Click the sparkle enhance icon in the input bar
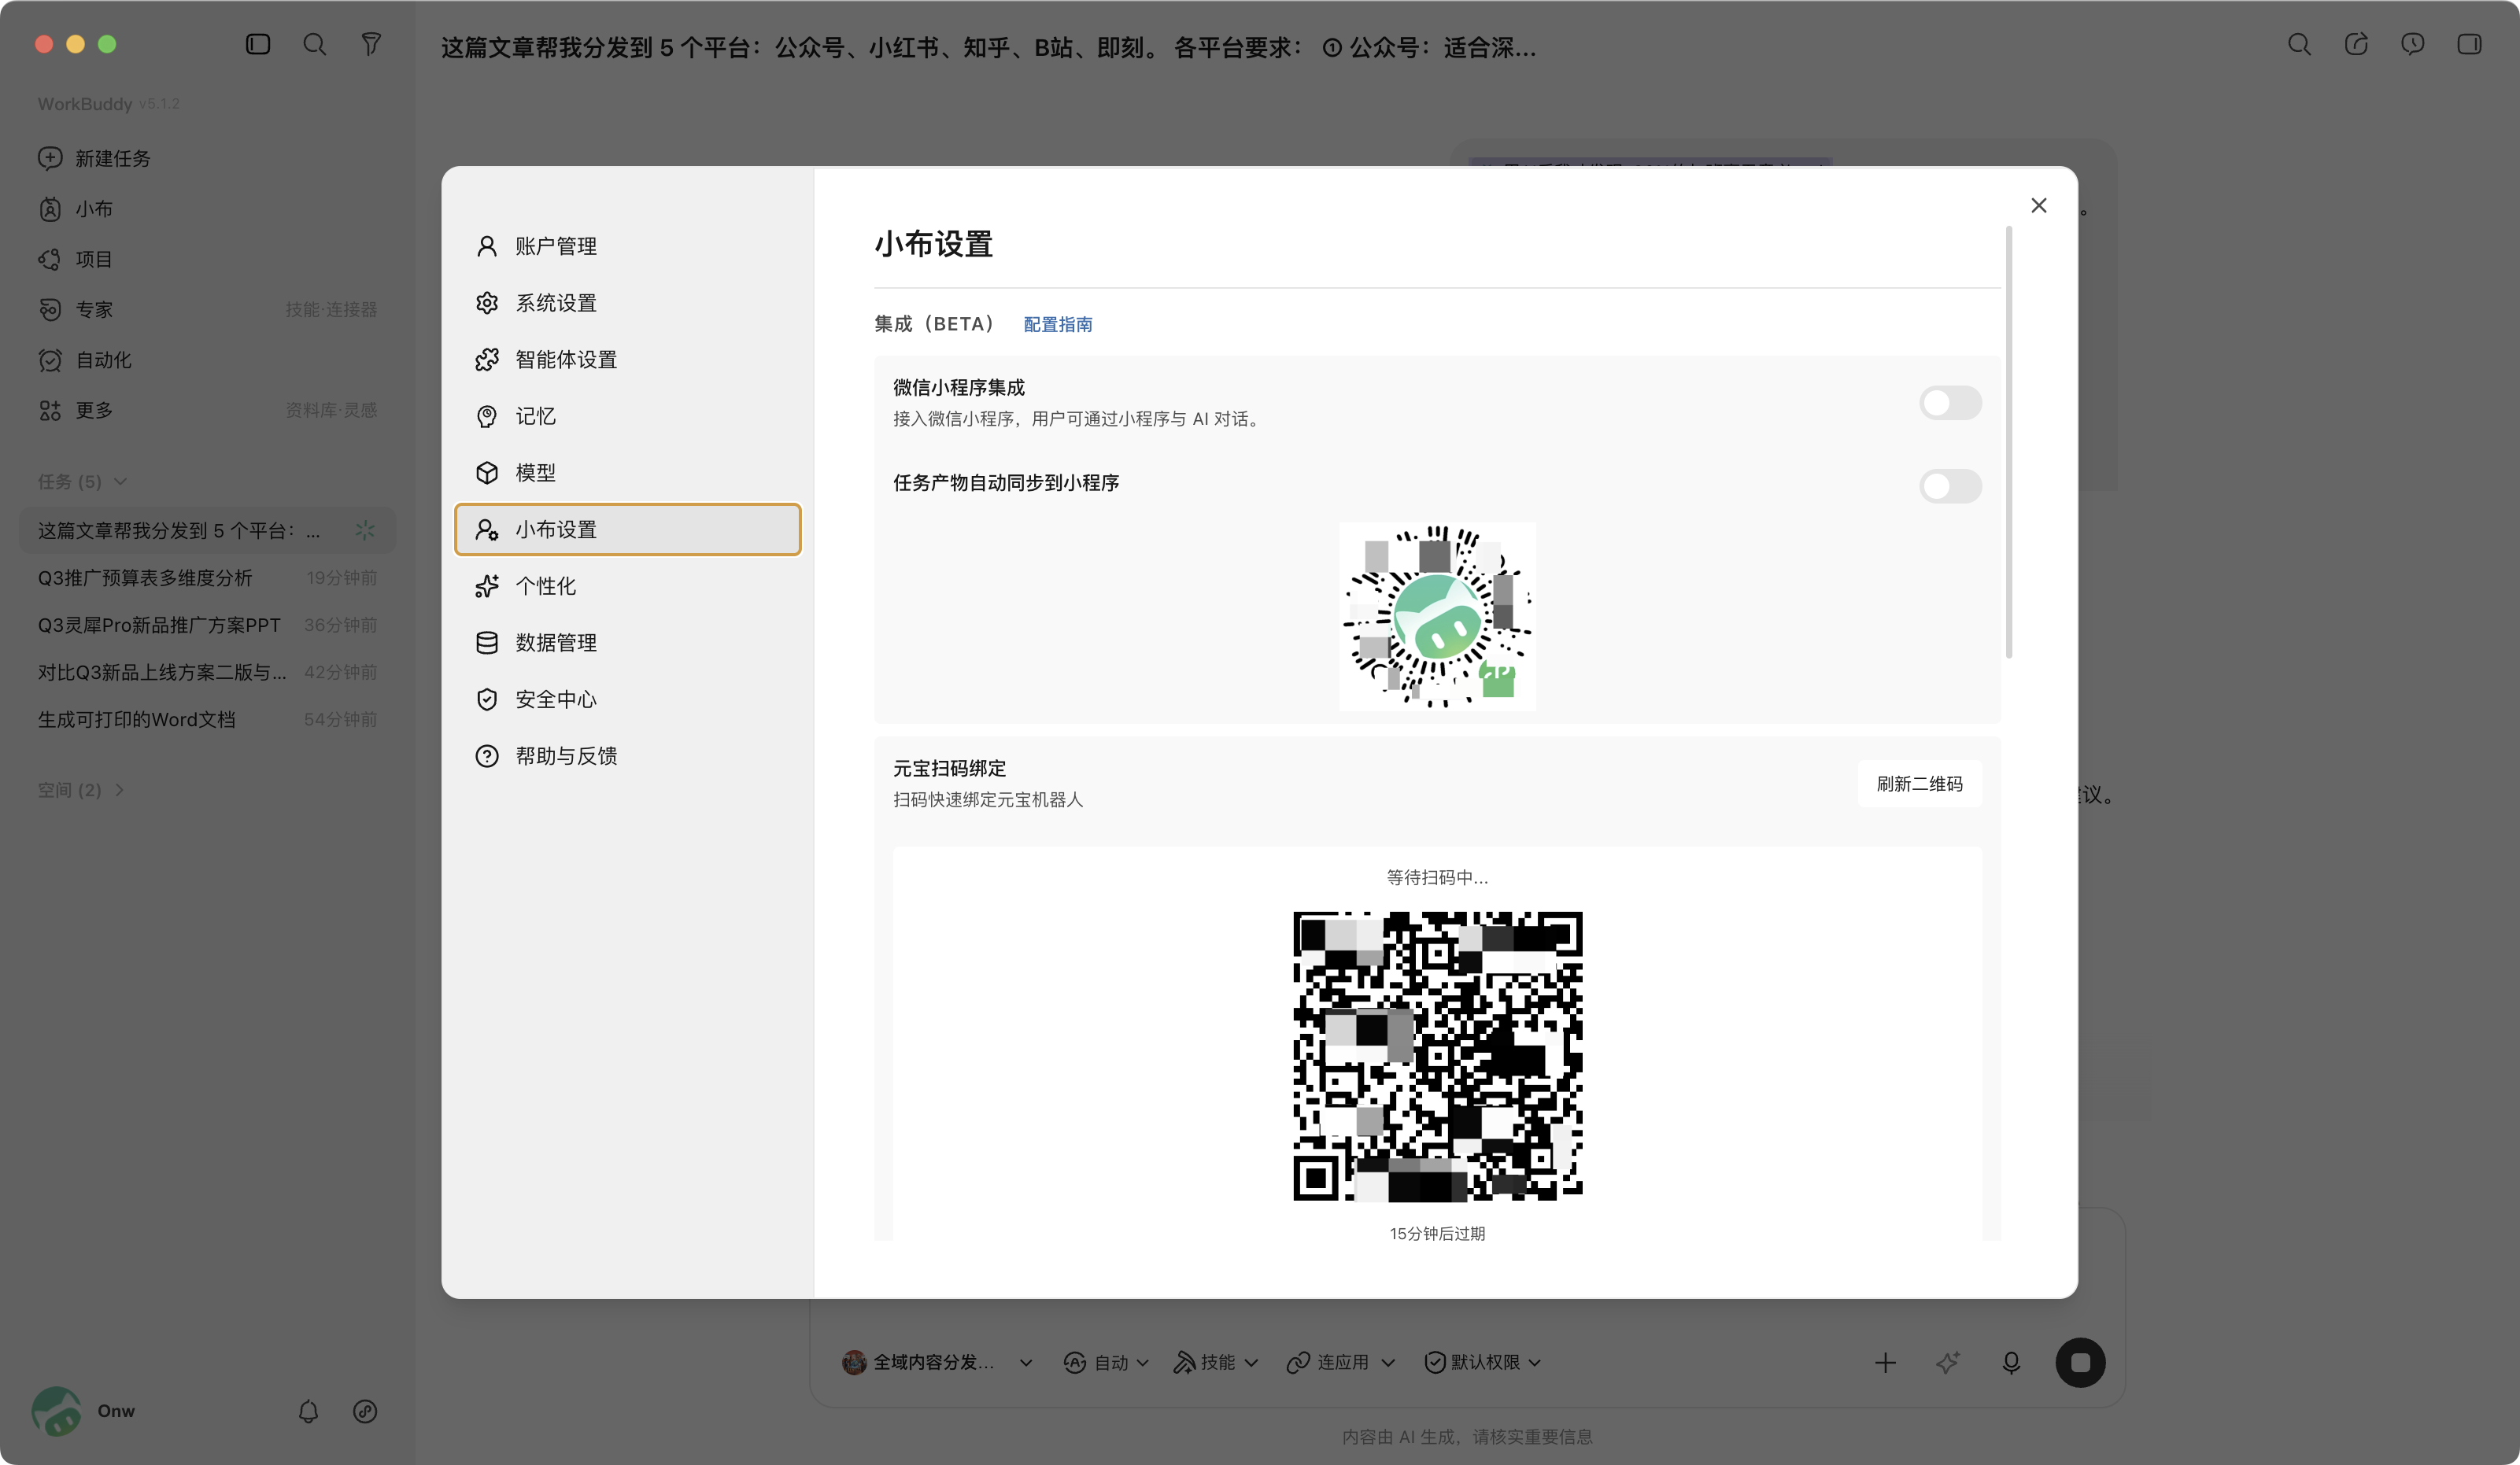Screen dimensions: 2520x1465 point(1947,1362)
